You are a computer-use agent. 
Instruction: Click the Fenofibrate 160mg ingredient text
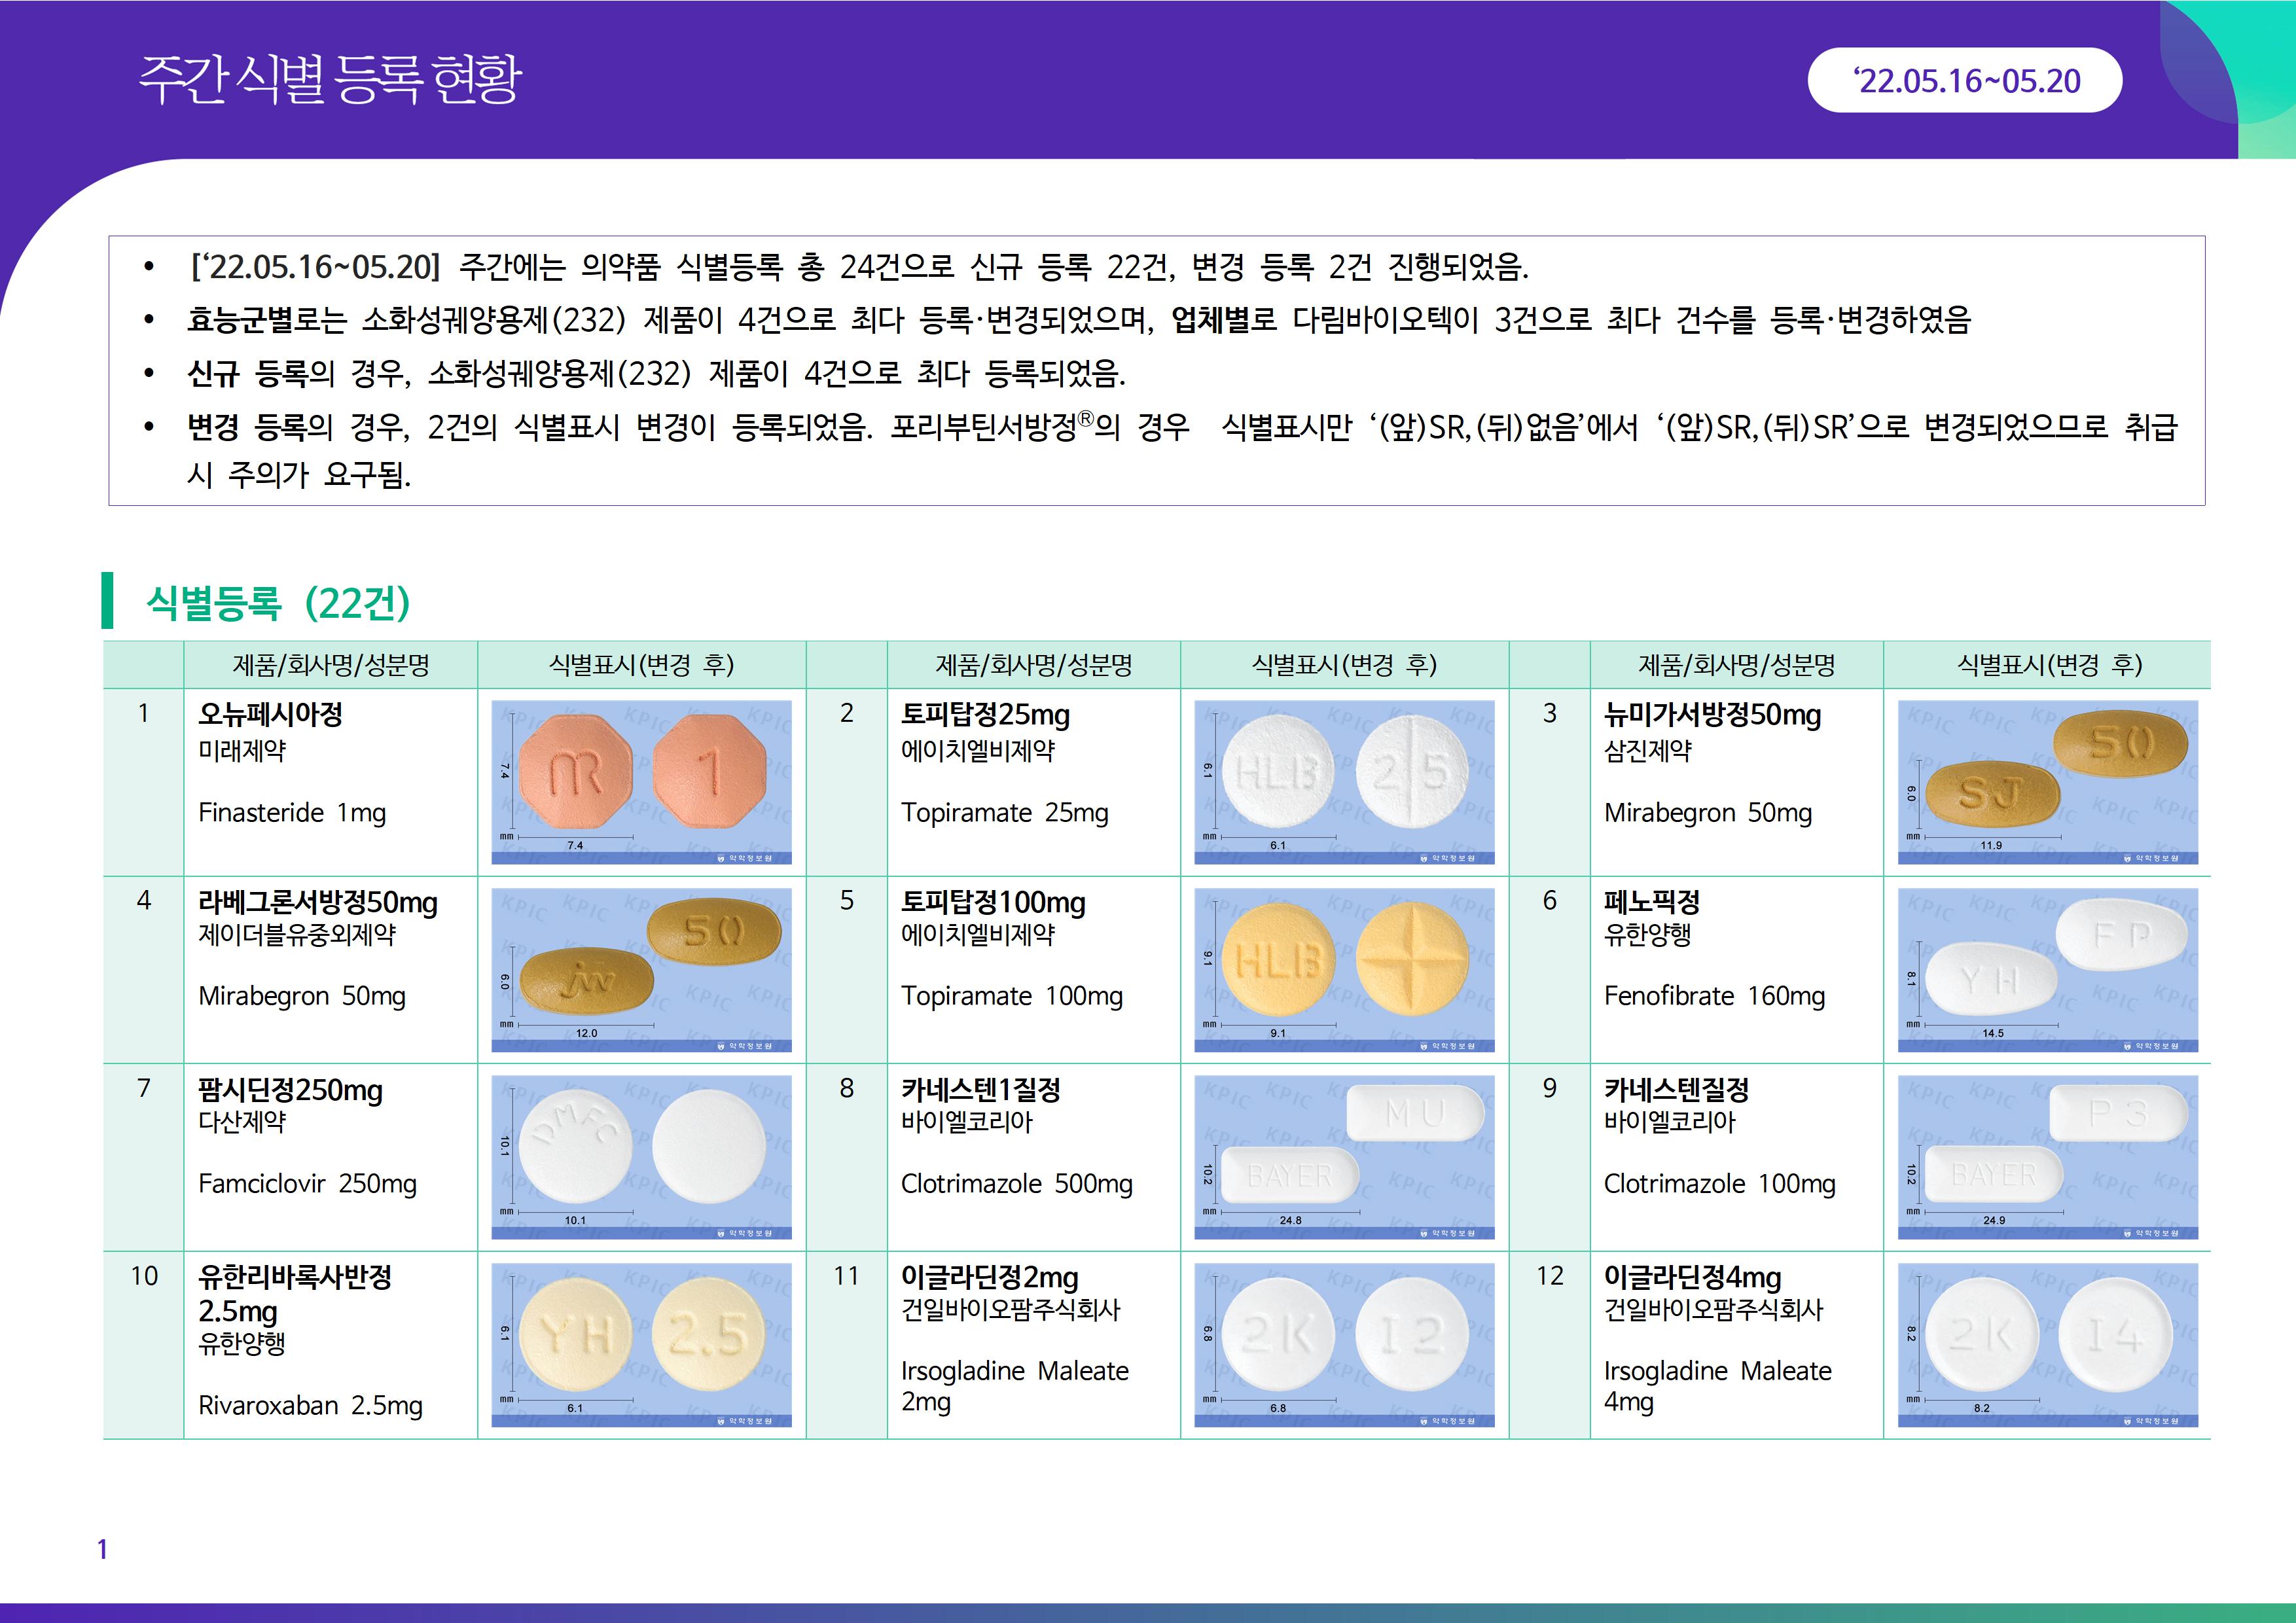1714,996
